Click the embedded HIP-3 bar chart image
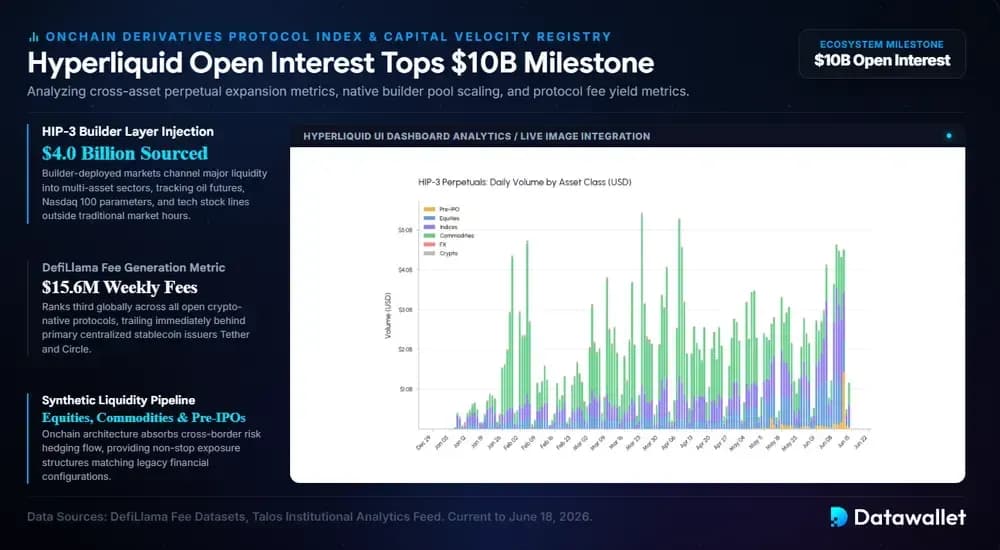 (628, 315)
